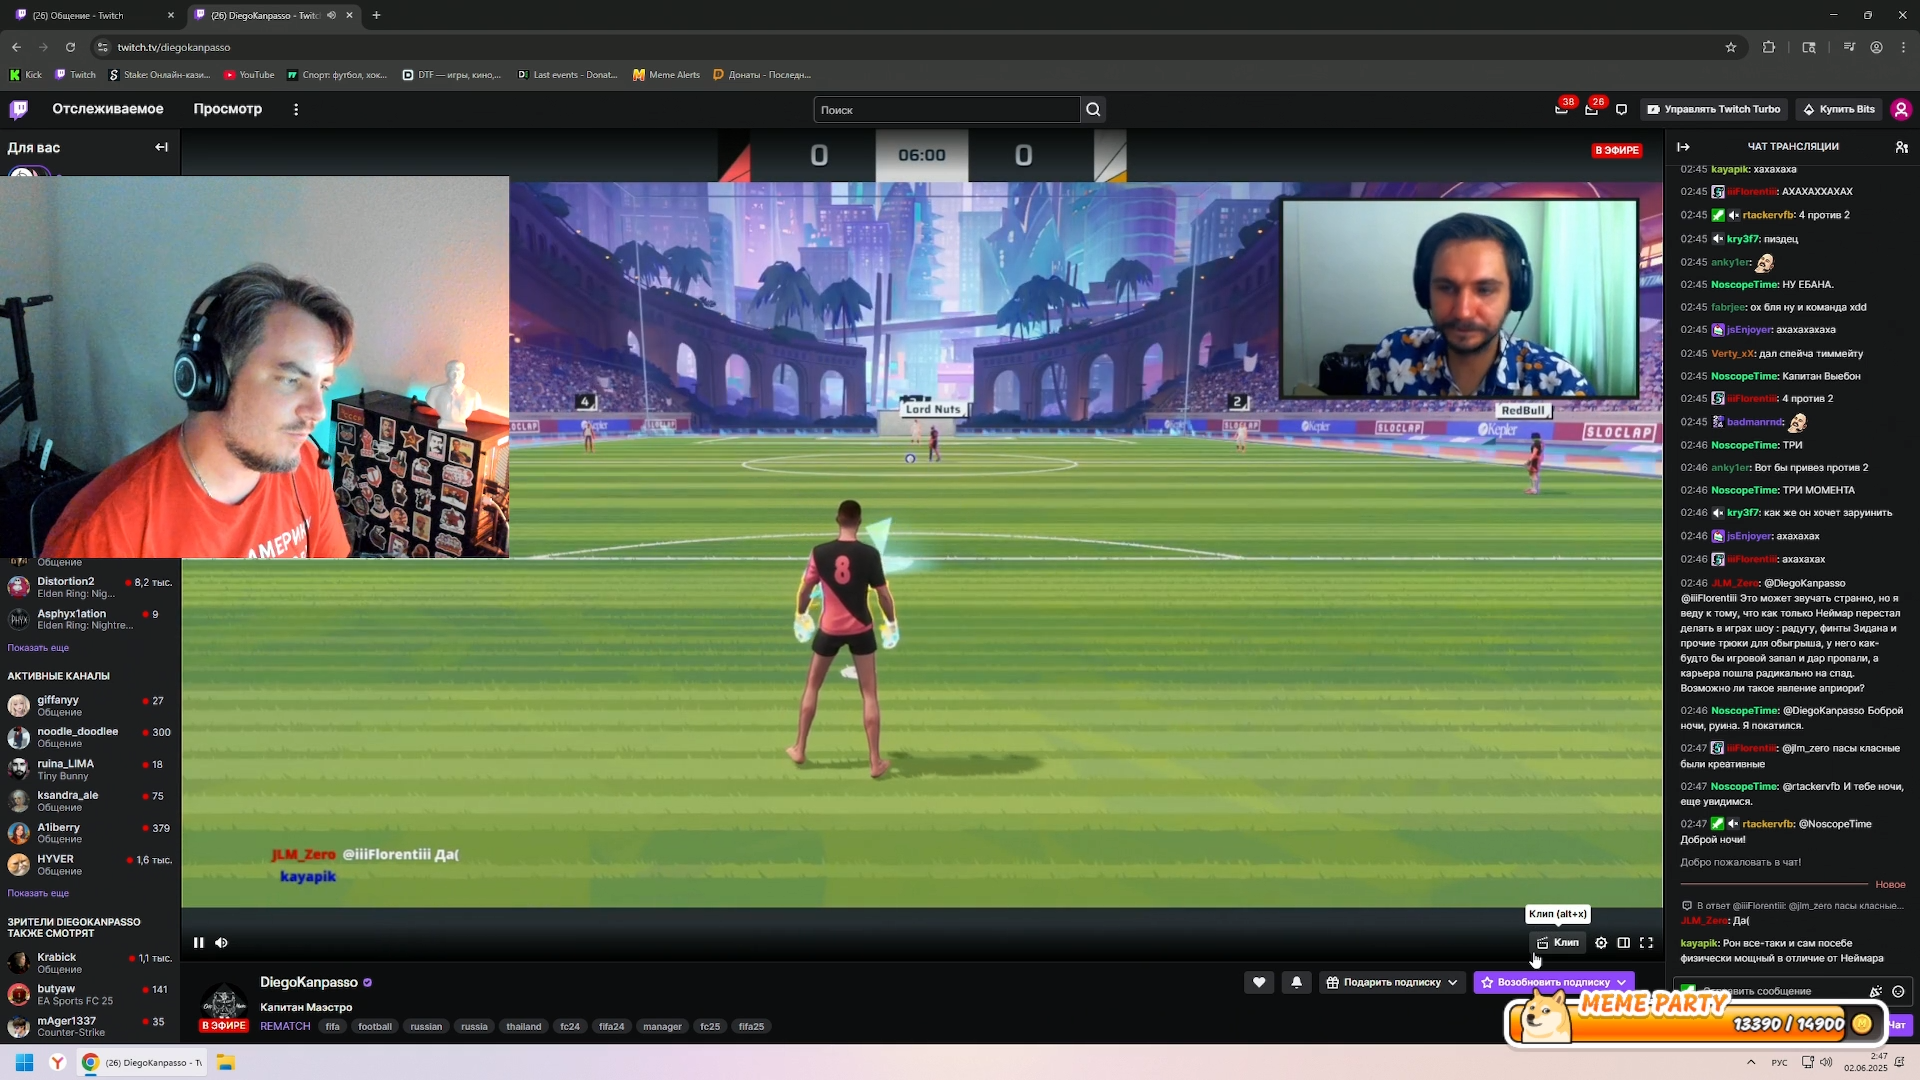Open the Просмотр tab
The image size is (1920, 1080).
pyautogui.click(x=227, y=109)
